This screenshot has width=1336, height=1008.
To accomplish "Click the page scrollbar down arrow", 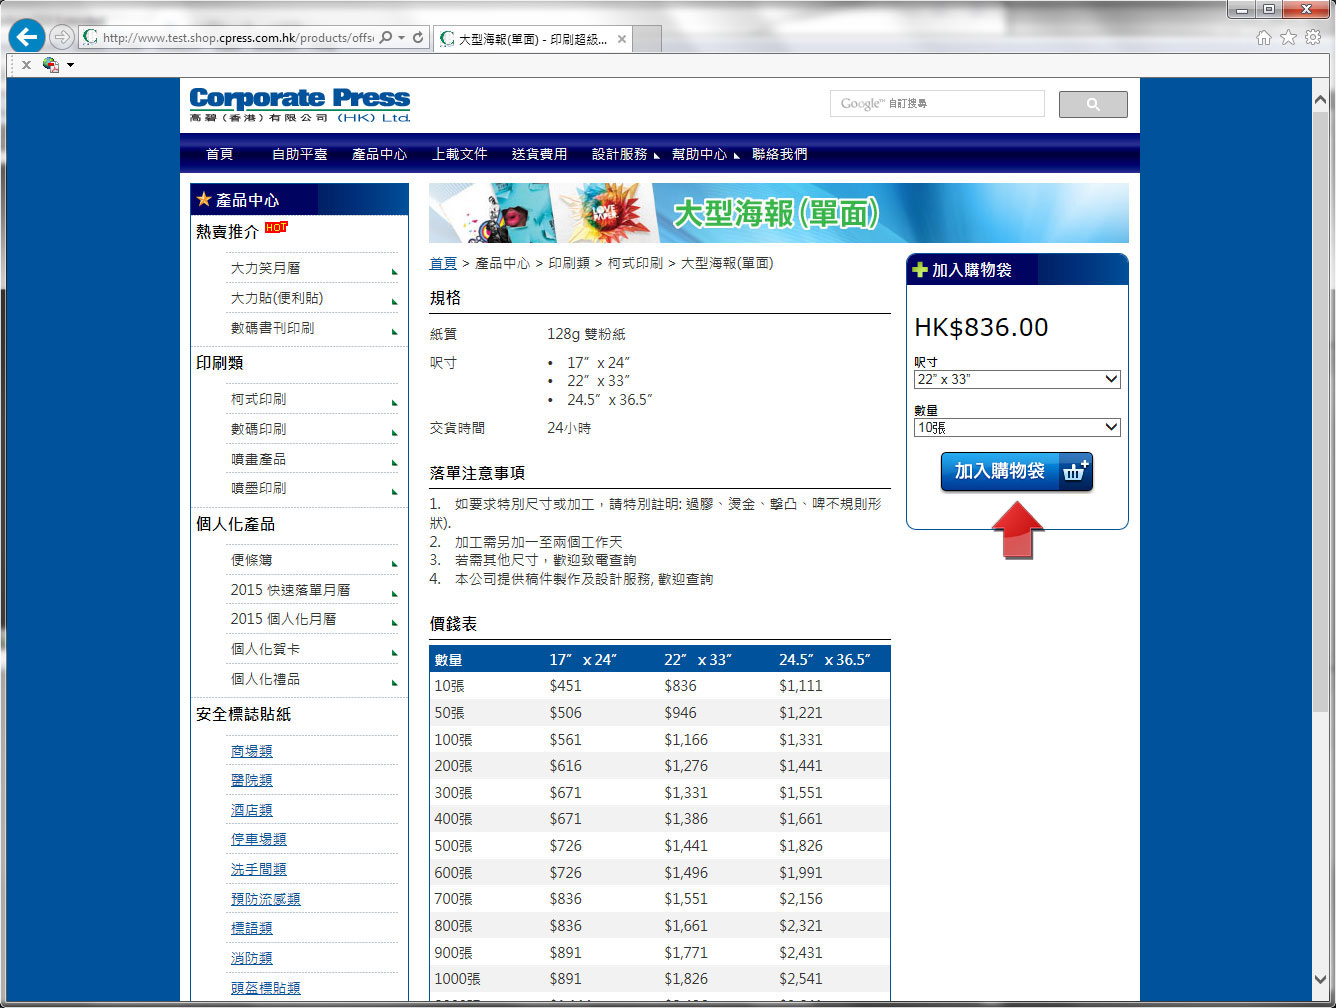I will (x=1320, y=979).
